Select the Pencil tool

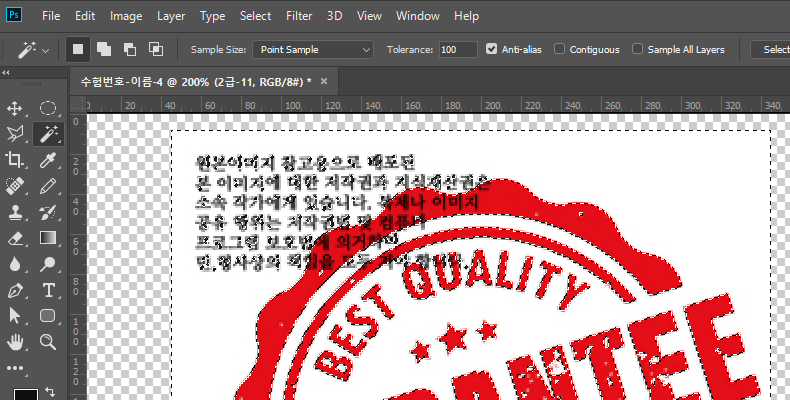[x=48, y=186]
